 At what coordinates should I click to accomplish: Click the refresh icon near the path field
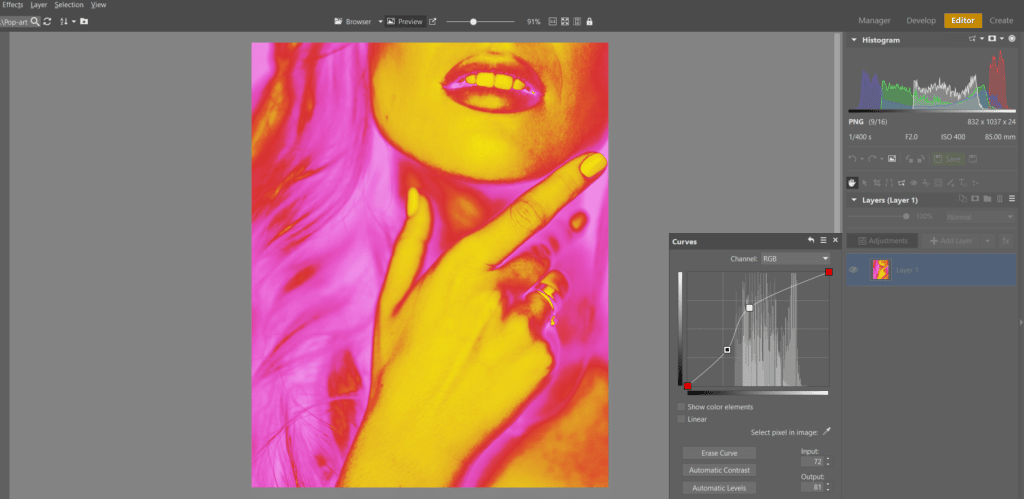point(47,21)
